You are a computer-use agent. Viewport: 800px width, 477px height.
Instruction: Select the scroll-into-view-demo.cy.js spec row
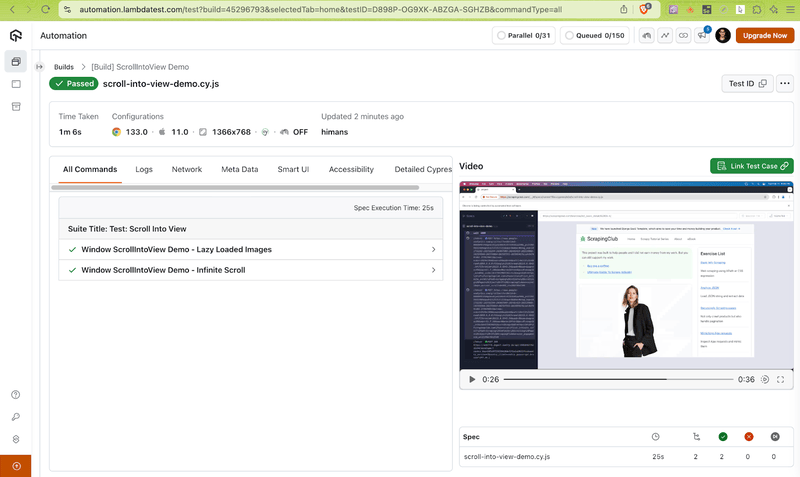(x=626, y=457)
